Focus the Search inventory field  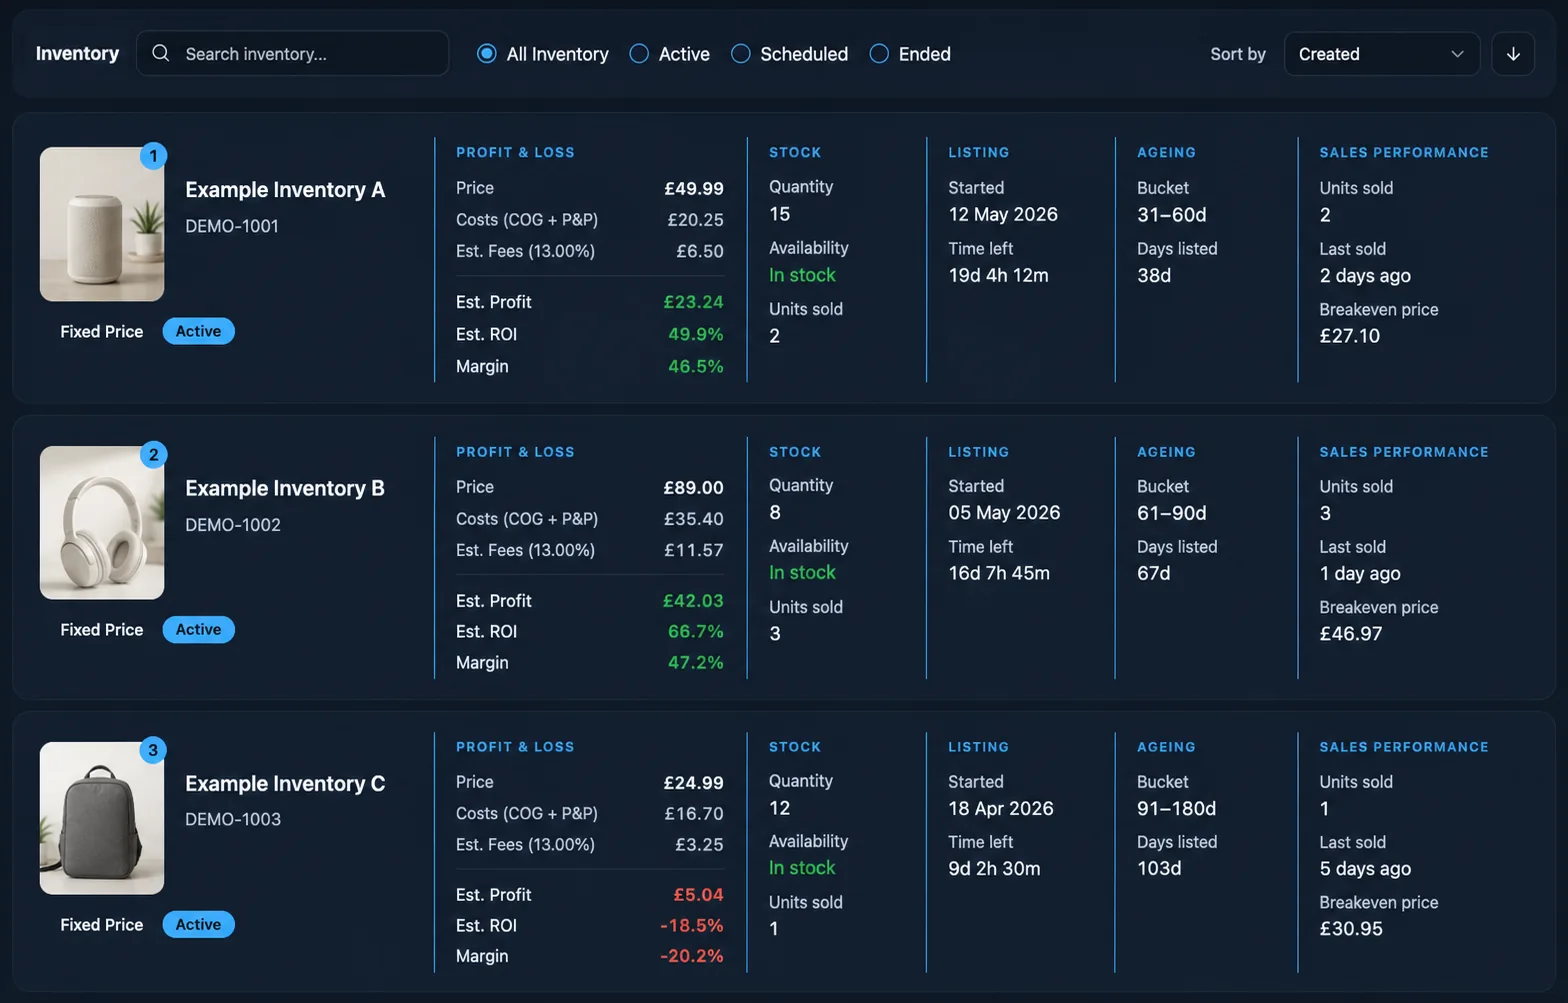coord(292,54)
